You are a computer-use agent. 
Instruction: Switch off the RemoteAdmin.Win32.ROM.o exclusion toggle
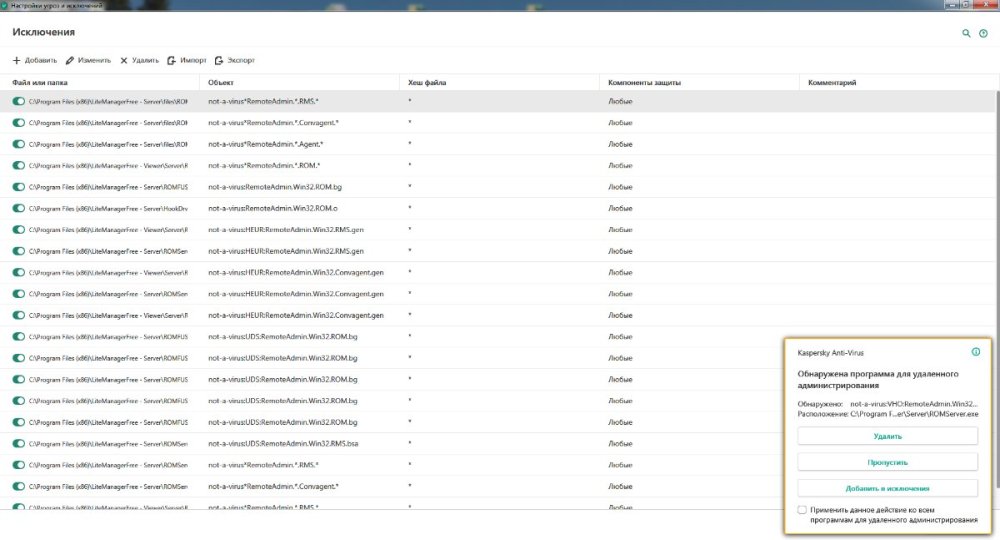(19, 208)
